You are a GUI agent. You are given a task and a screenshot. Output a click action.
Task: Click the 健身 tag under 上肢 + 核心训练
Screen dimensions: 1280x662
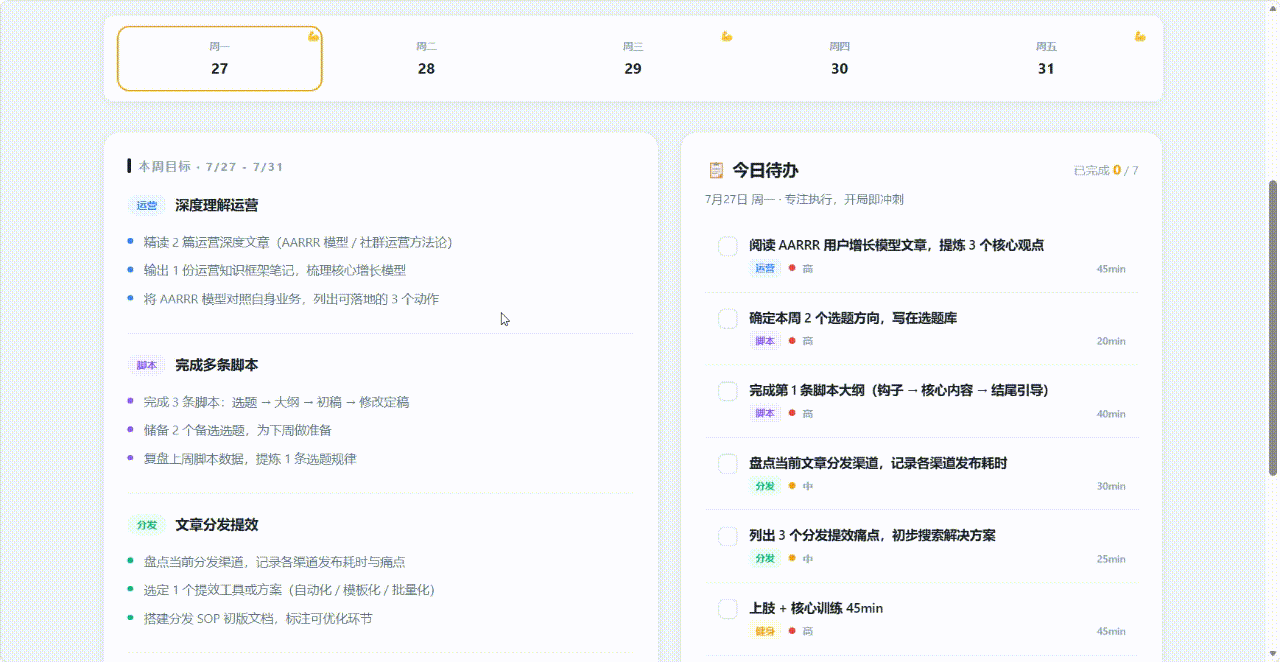(765, 631)
